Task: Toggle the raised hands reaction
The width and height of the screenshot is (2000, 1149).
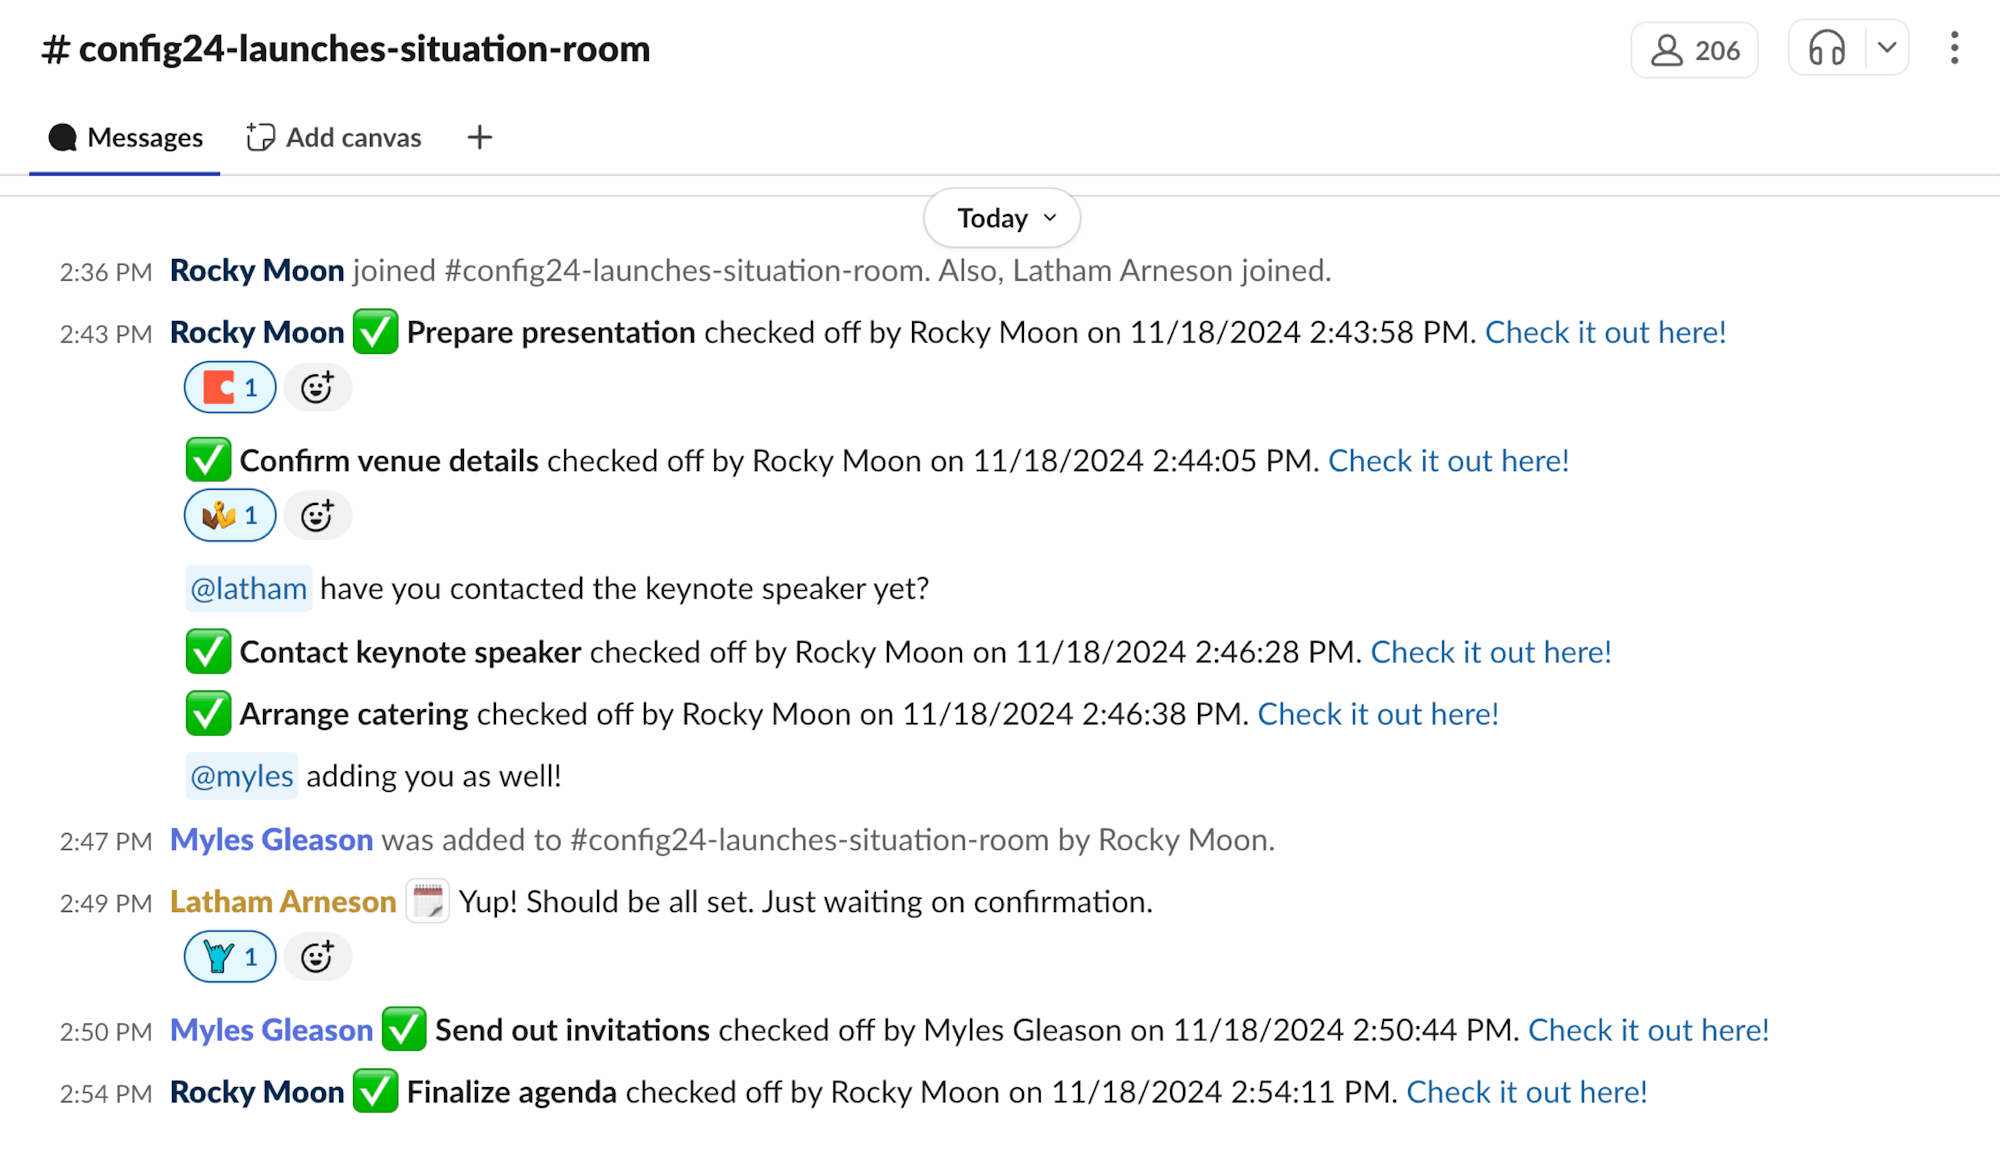Action: (x=230, y=516)
